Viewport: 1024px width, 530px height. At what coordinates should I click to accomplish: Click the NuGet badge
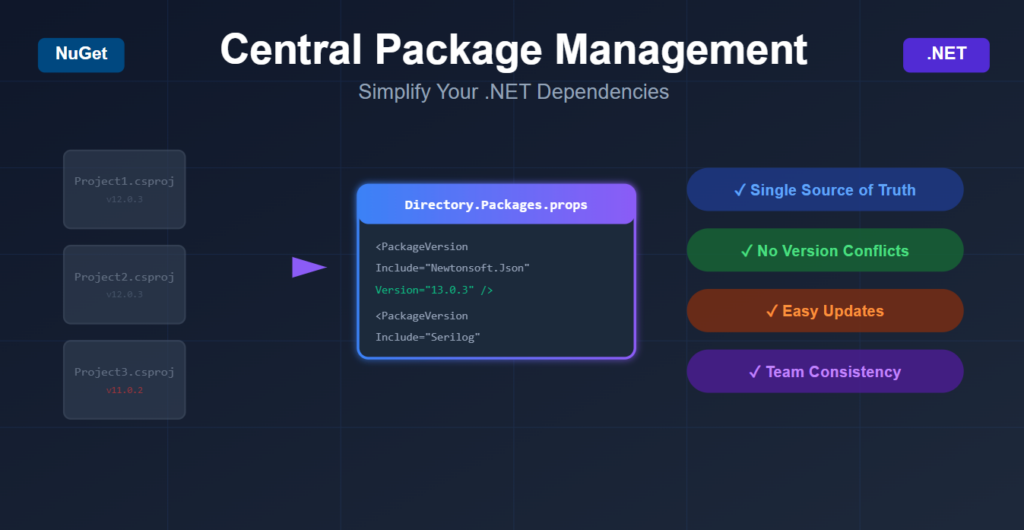pyautogui.click(x=81, y=55)
